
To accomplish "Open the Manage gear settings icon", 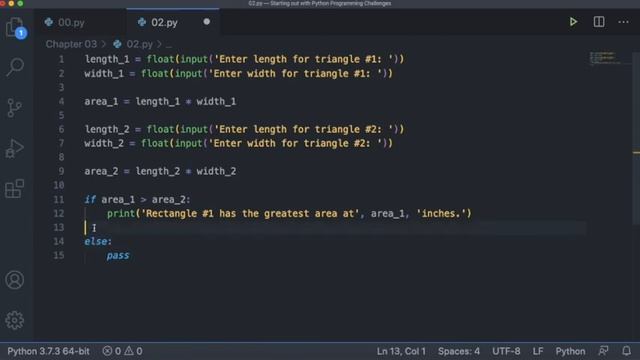I will tap(15, 320).
